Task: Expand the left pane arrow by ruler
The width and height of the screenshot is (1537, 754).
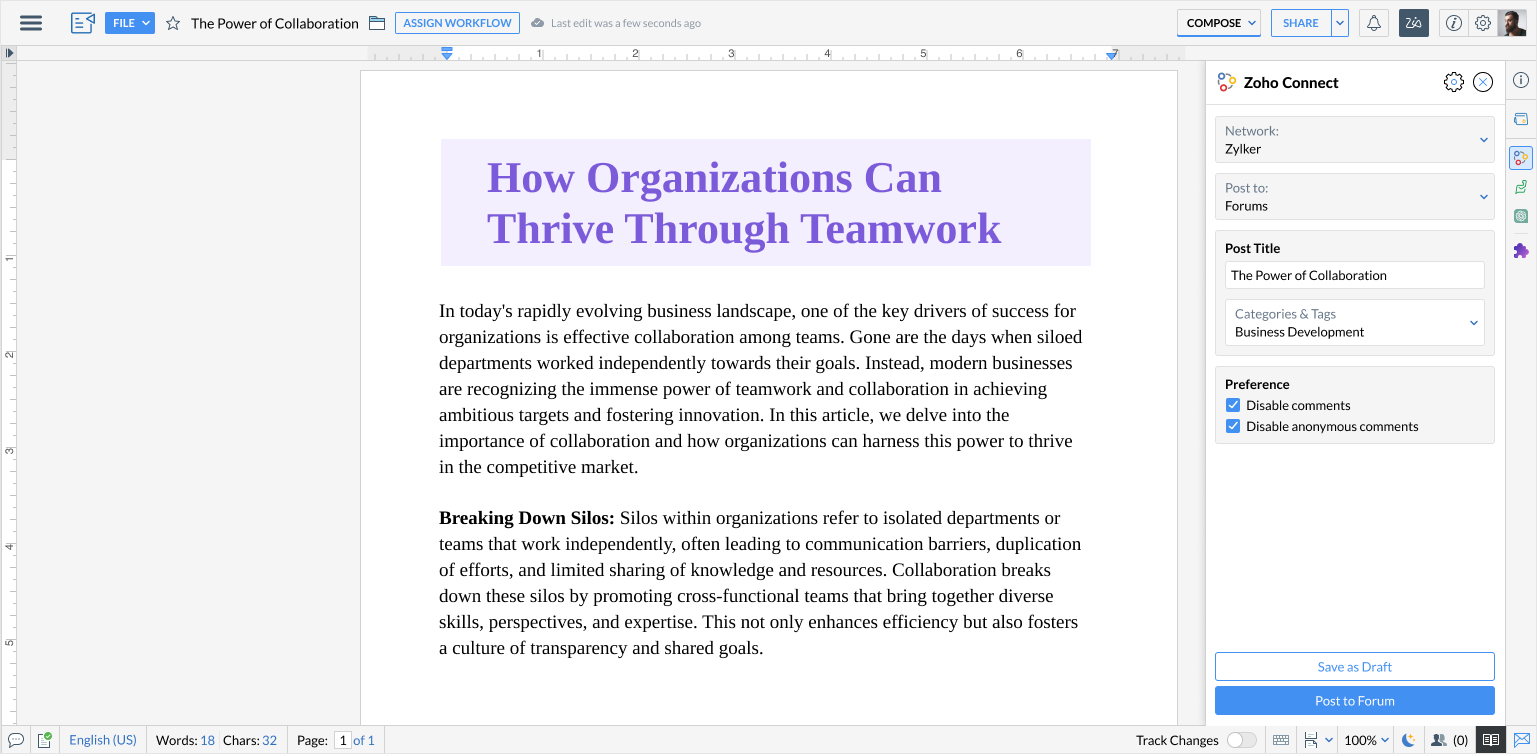Action: click(x=10, y=52)
